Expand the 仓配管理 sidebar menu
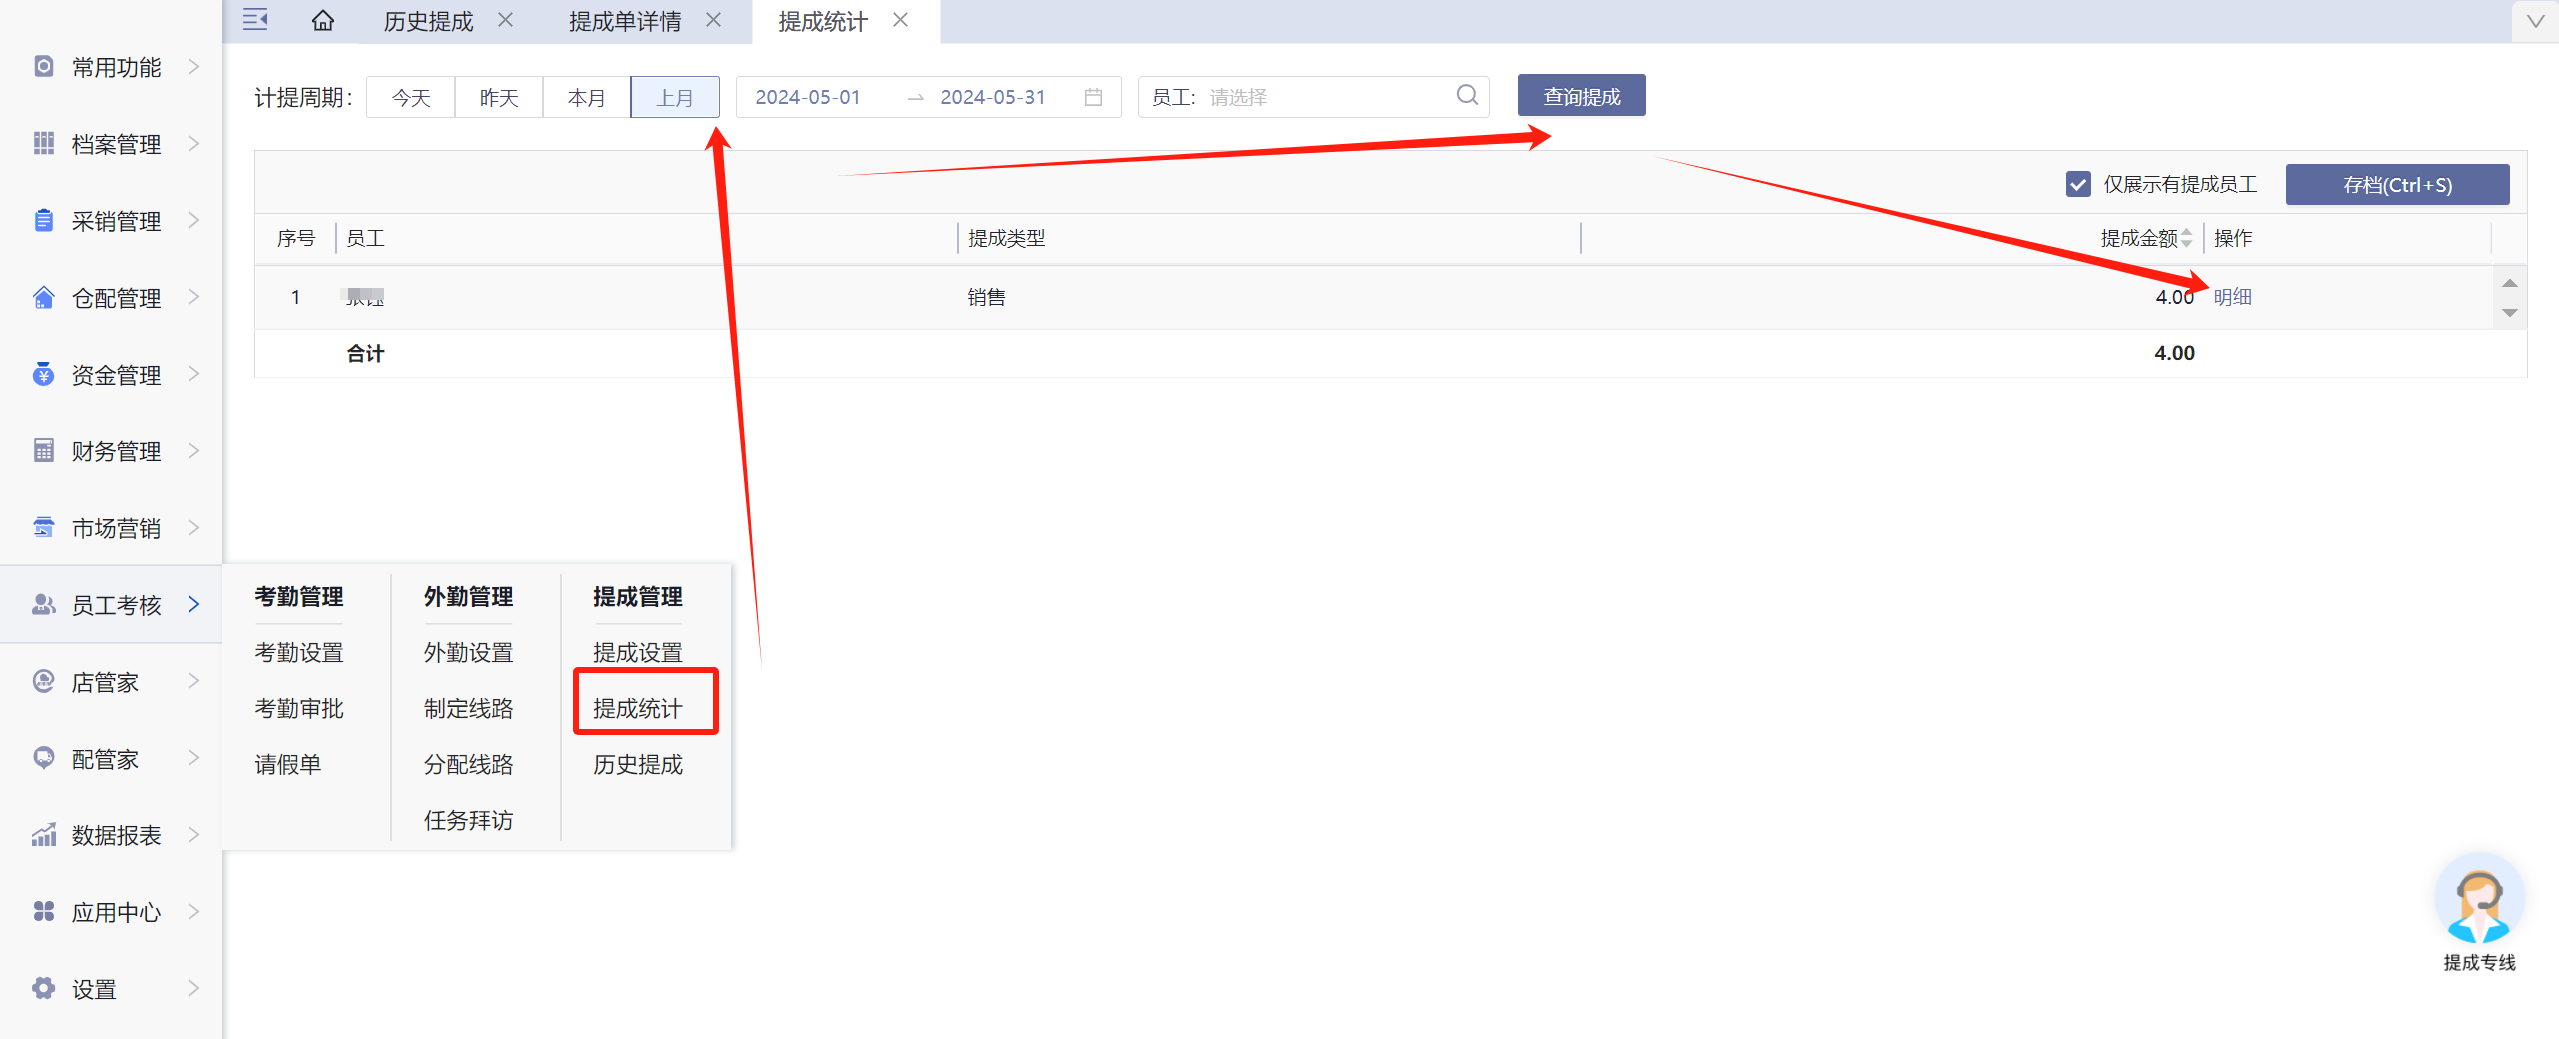 (115, 298)
